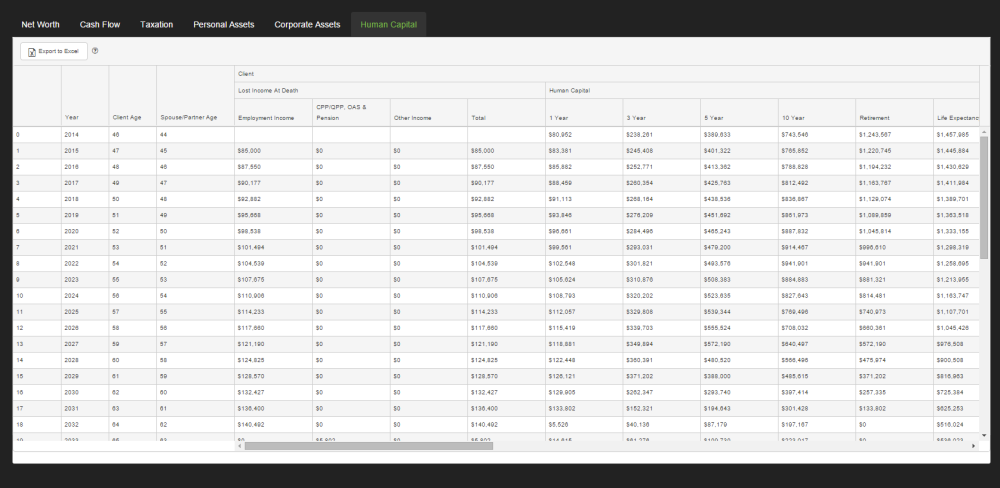The height and width of the screenshot is (488, 1000).
Task: Open the Net Worth tab
Action: (x=41, y=24)
